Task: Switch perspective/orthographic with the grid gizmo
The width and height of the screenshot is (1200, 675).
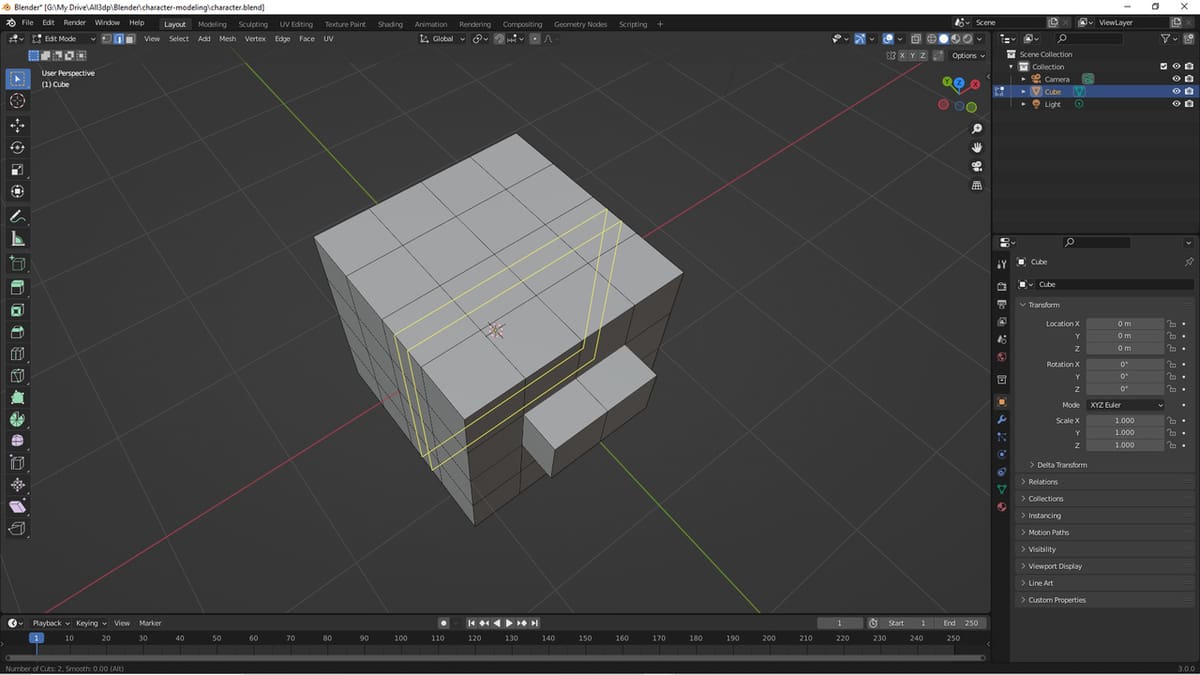Action: tap(977, 185)
